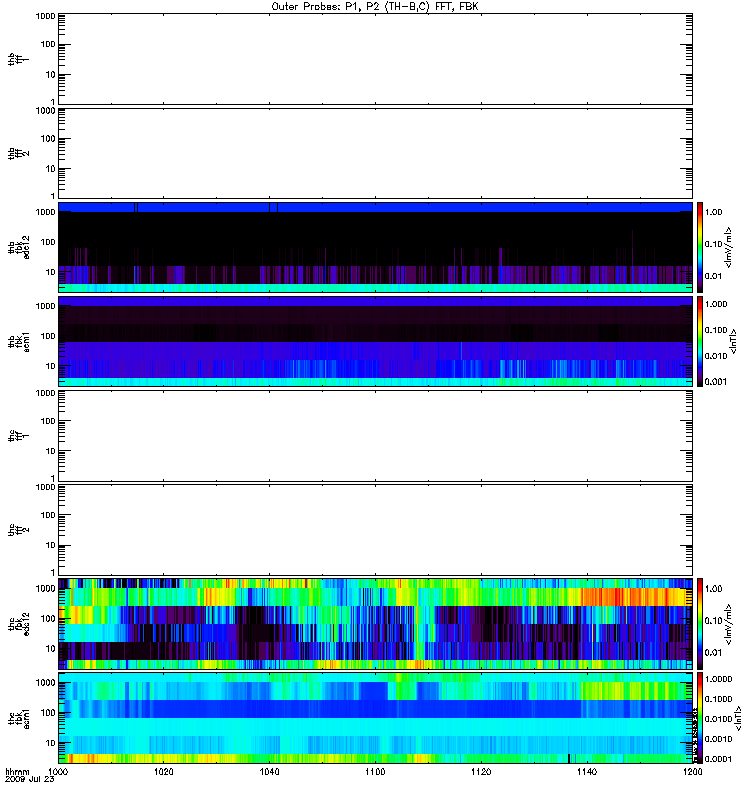750x800 pixels.
Task: Click inside the empty thb fff 1 panel
Action: (x=375, y=59)
